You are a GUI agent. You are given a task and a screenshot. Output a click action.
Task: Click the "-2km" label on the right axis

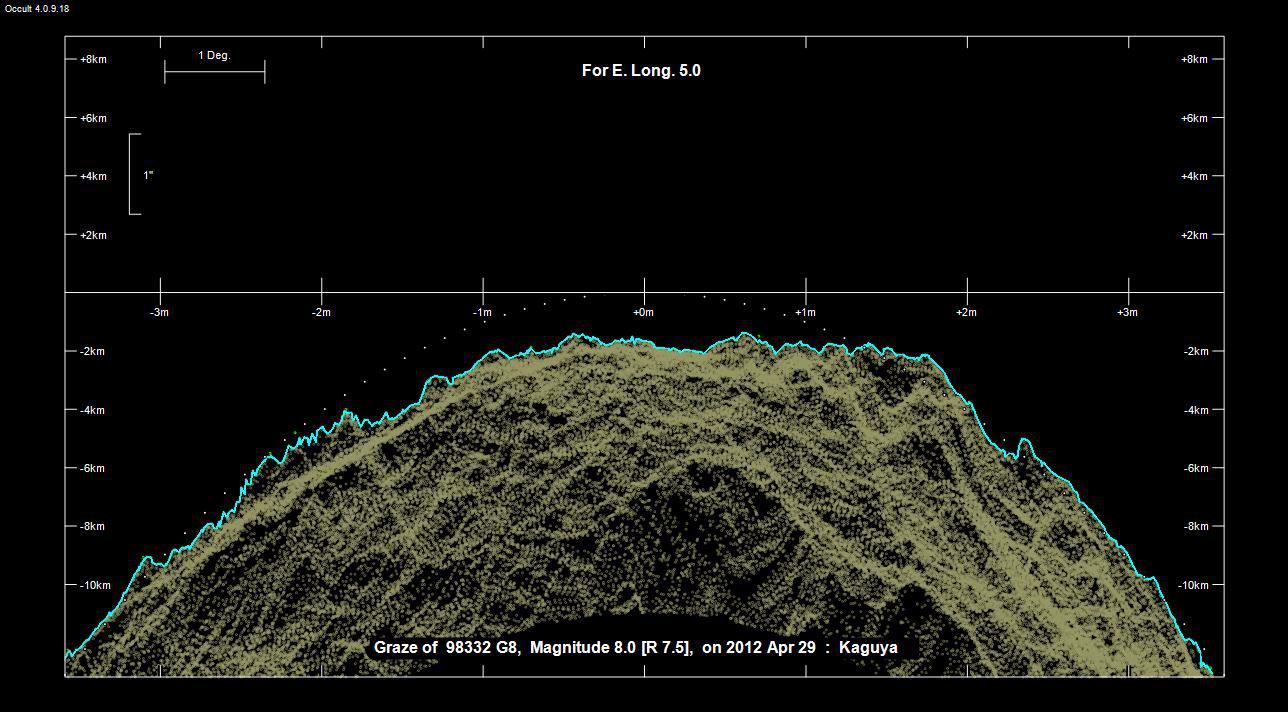(1196, 351)
